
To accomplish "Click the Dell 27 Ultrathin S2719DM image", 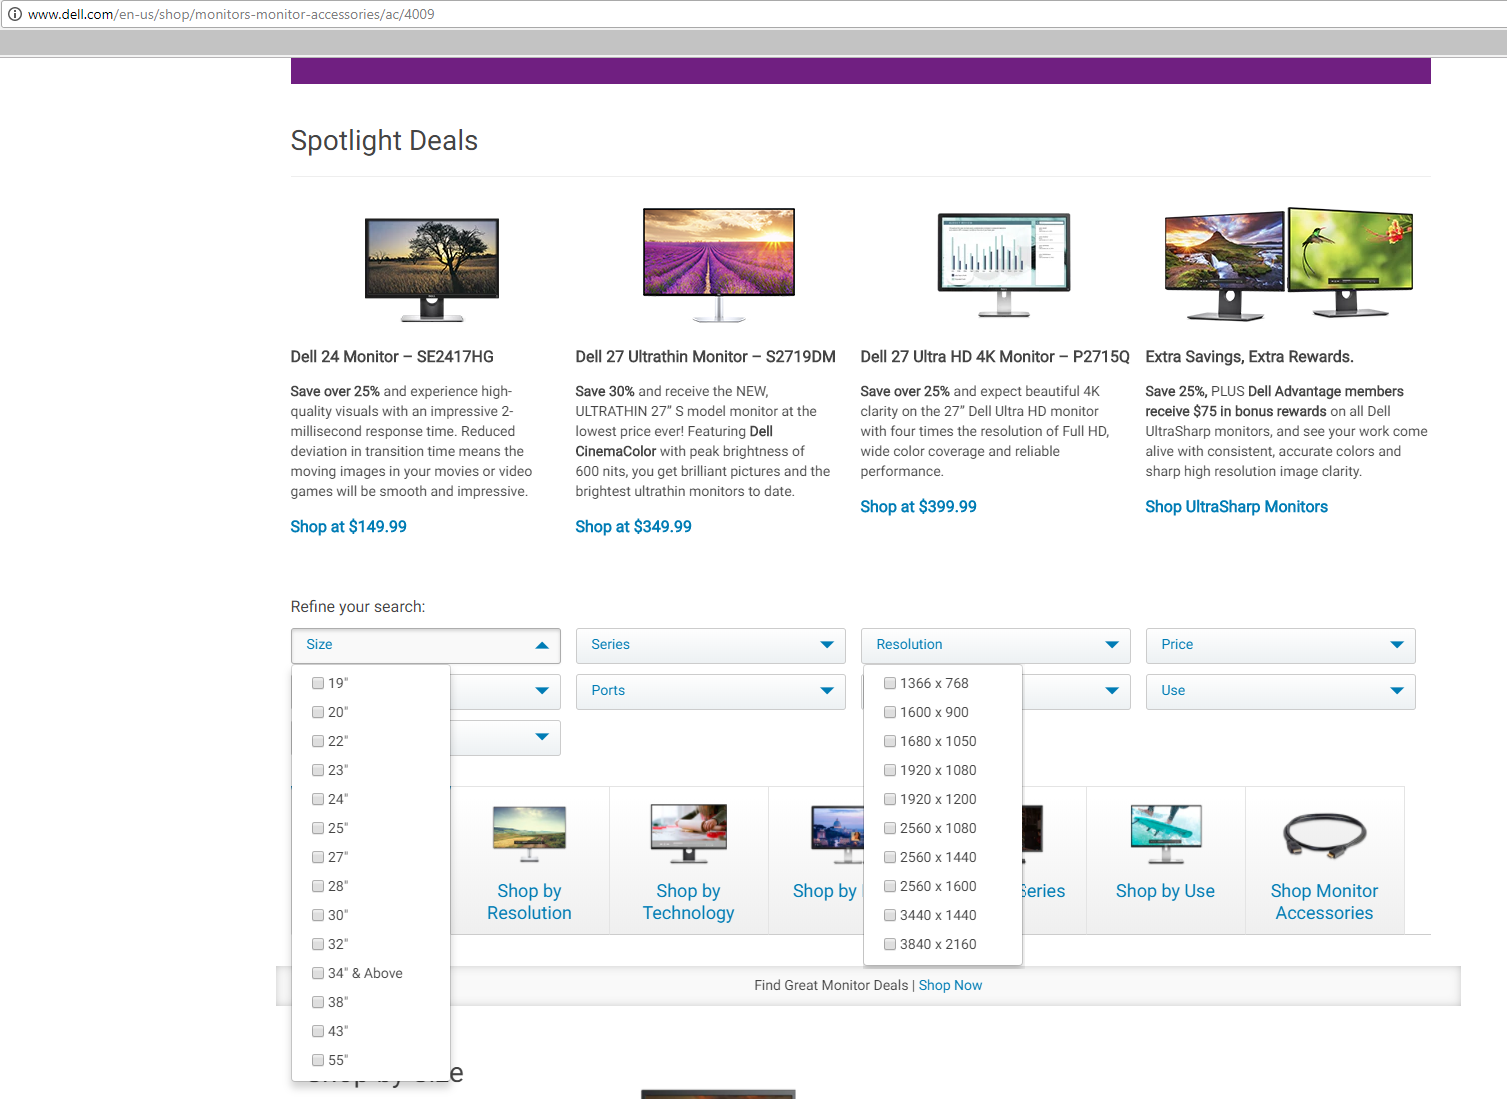I will coord(718,264).
